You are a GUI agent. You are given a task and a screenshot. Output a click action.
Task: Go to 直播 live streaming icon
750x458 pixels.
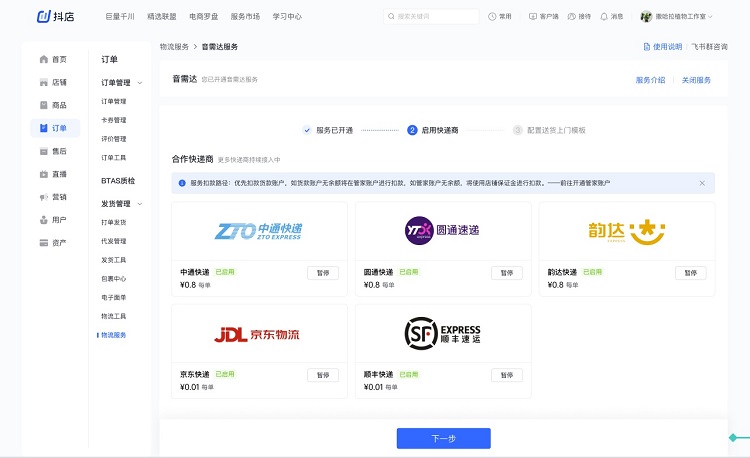tap(43, 174)
